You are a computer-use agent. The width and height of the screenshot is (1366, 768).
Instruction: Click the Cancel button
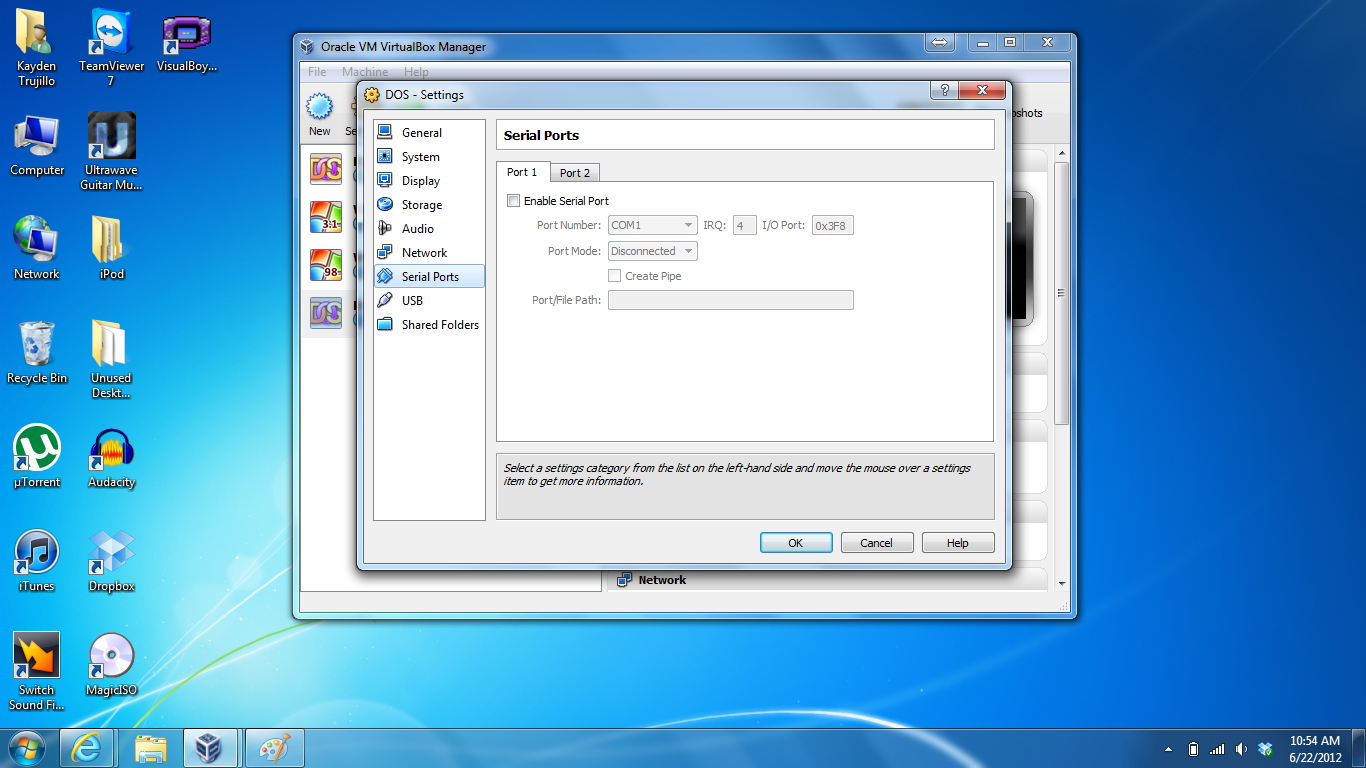tap(877, 543)
